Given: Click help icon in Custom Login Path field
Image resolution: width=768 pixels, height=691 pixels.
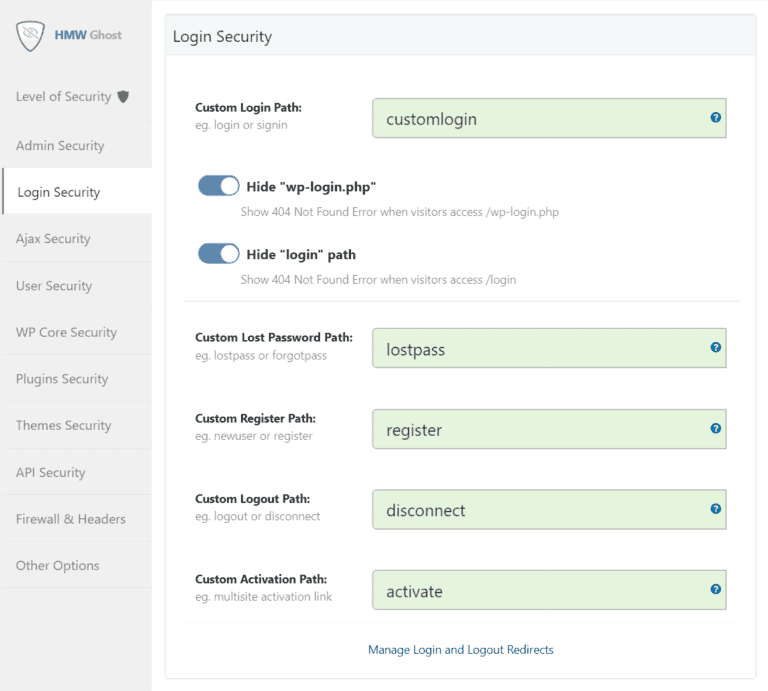Looking at the screenshot, I should (x=715, y=117).
